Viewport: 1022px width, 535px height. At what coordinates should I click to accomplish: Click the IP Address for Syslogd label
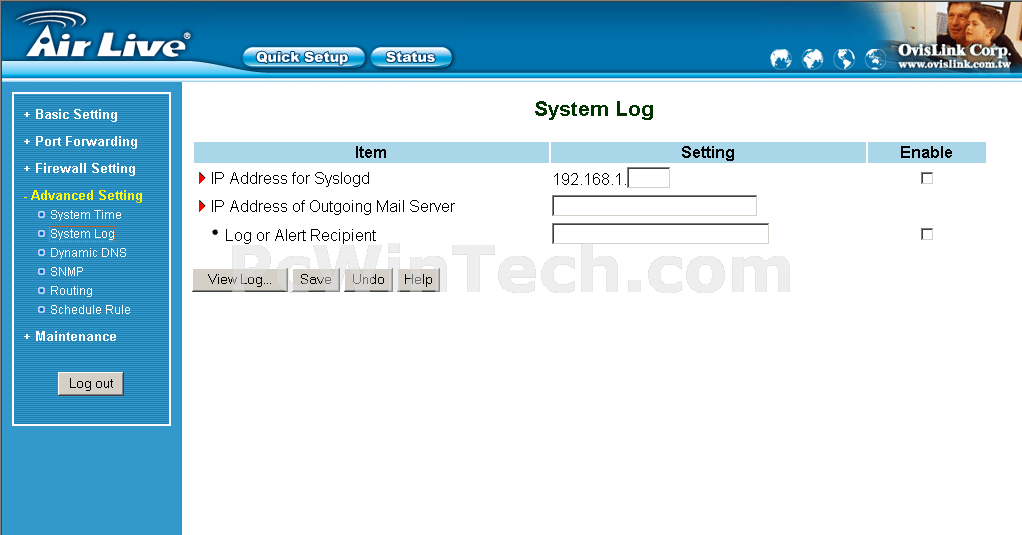click(x=290, y=179)
